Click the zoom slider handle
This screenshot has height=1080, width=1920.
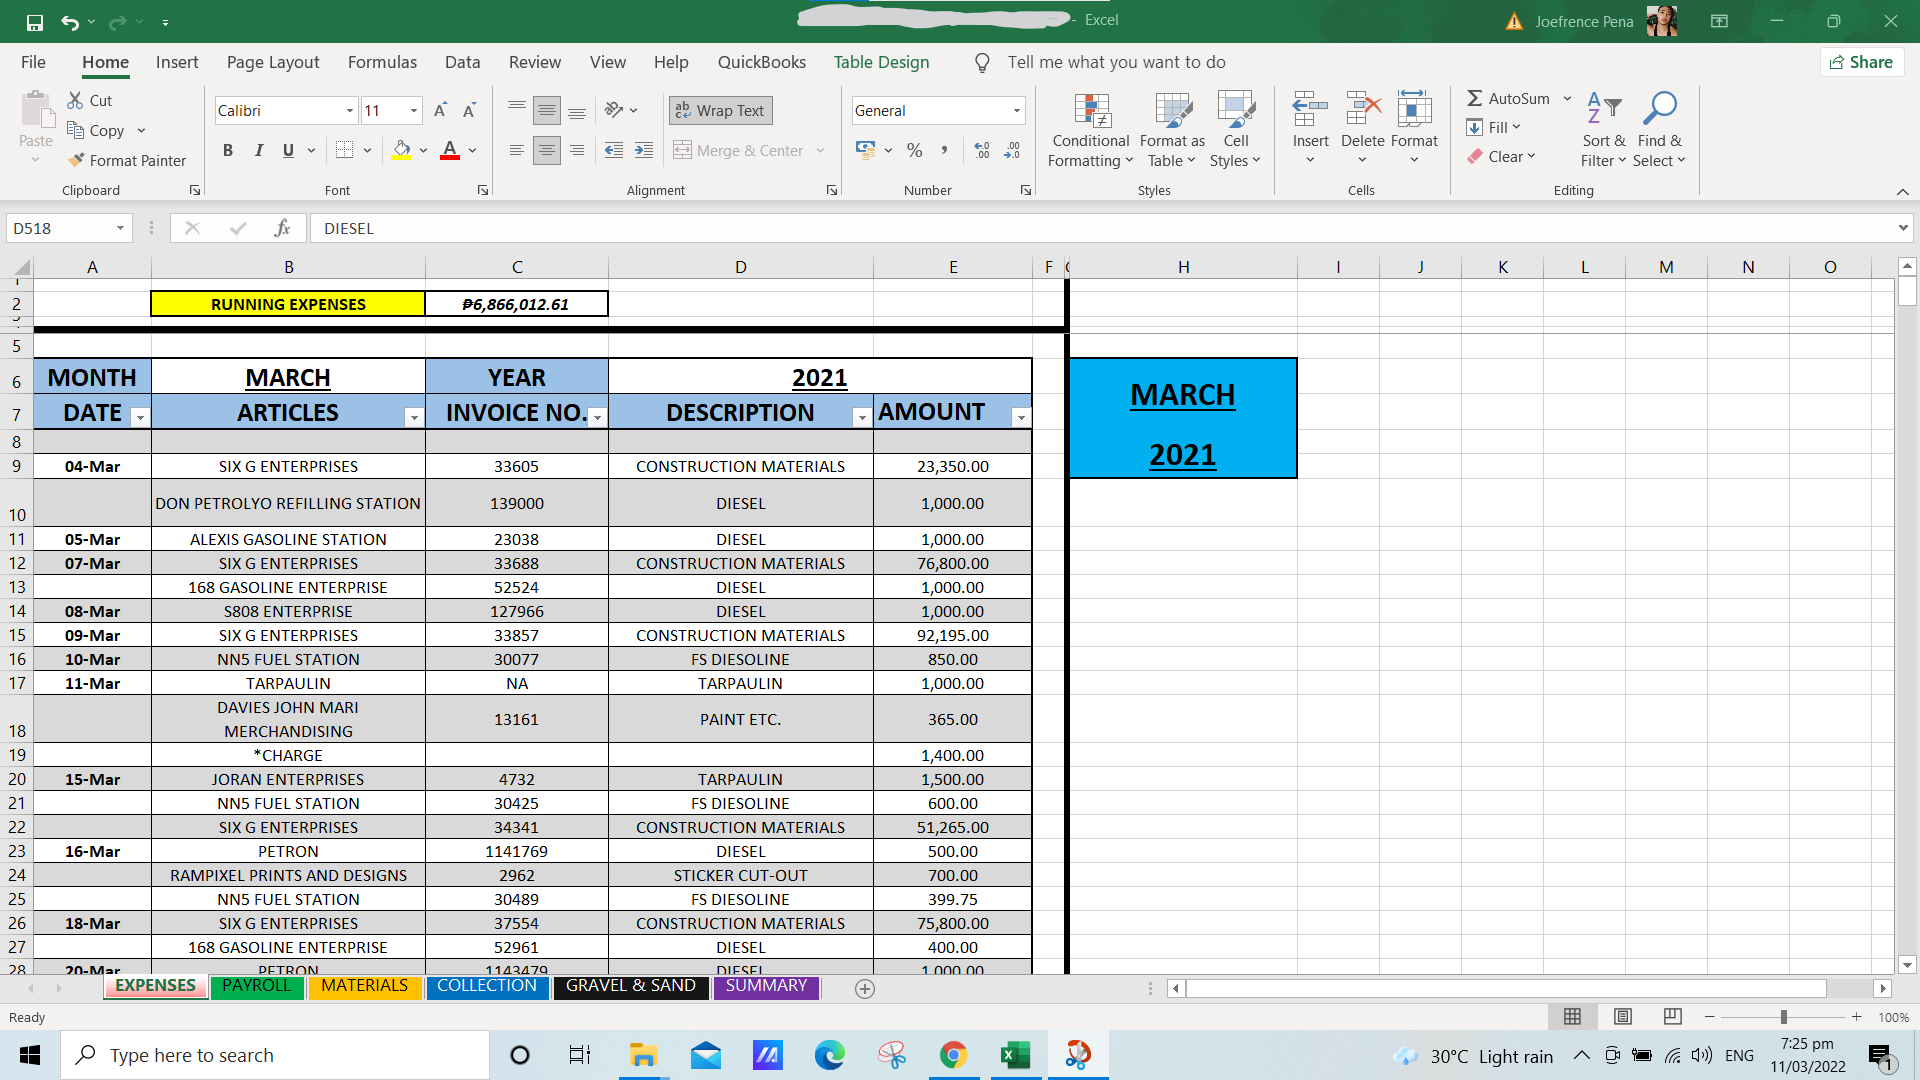(1783, 1017)
